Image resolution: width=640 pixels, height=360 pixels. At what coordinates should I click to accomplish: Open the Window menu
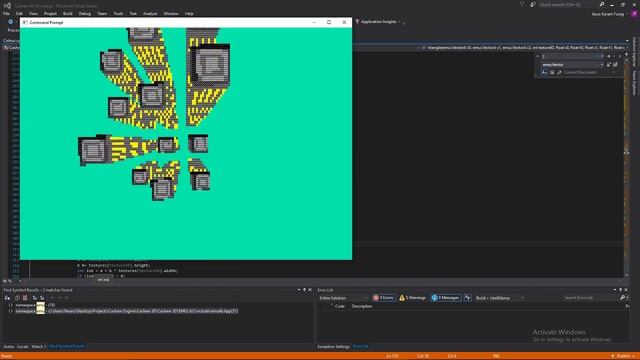(x=171, y=13)
